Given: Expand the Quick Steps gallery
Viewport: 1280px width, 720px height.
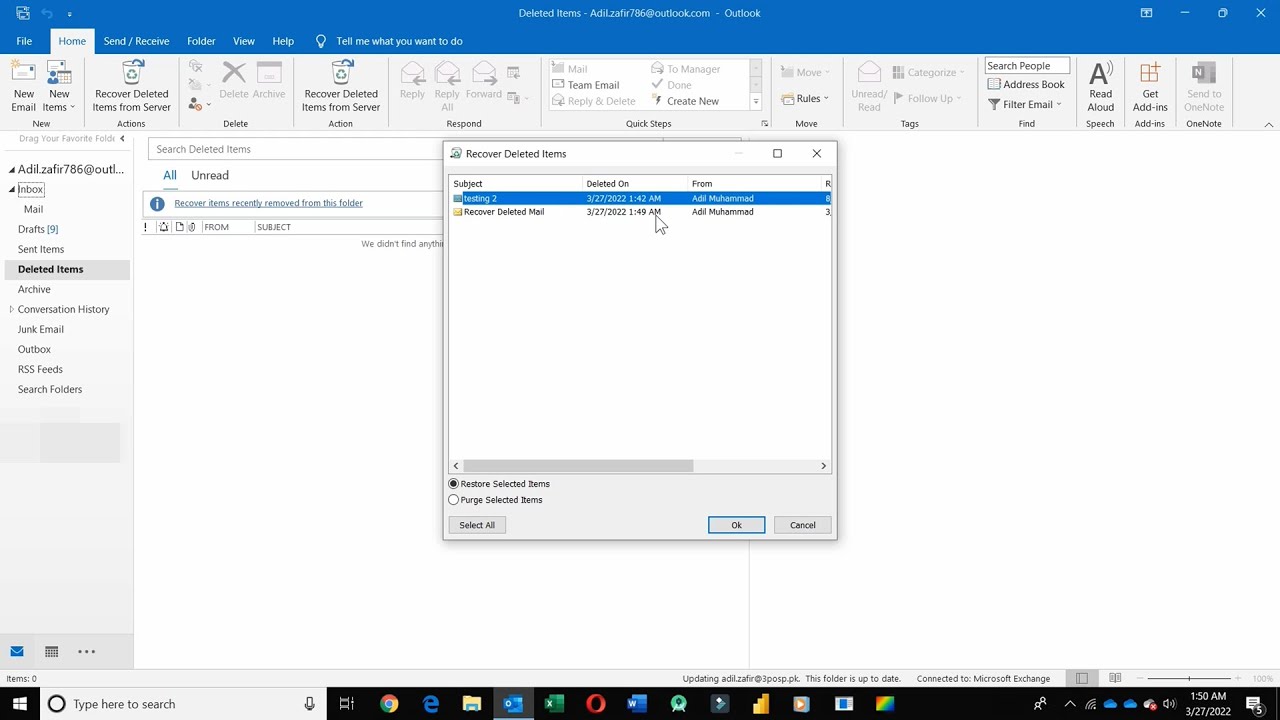Looking at the screenshot, I should pos(756,101).
